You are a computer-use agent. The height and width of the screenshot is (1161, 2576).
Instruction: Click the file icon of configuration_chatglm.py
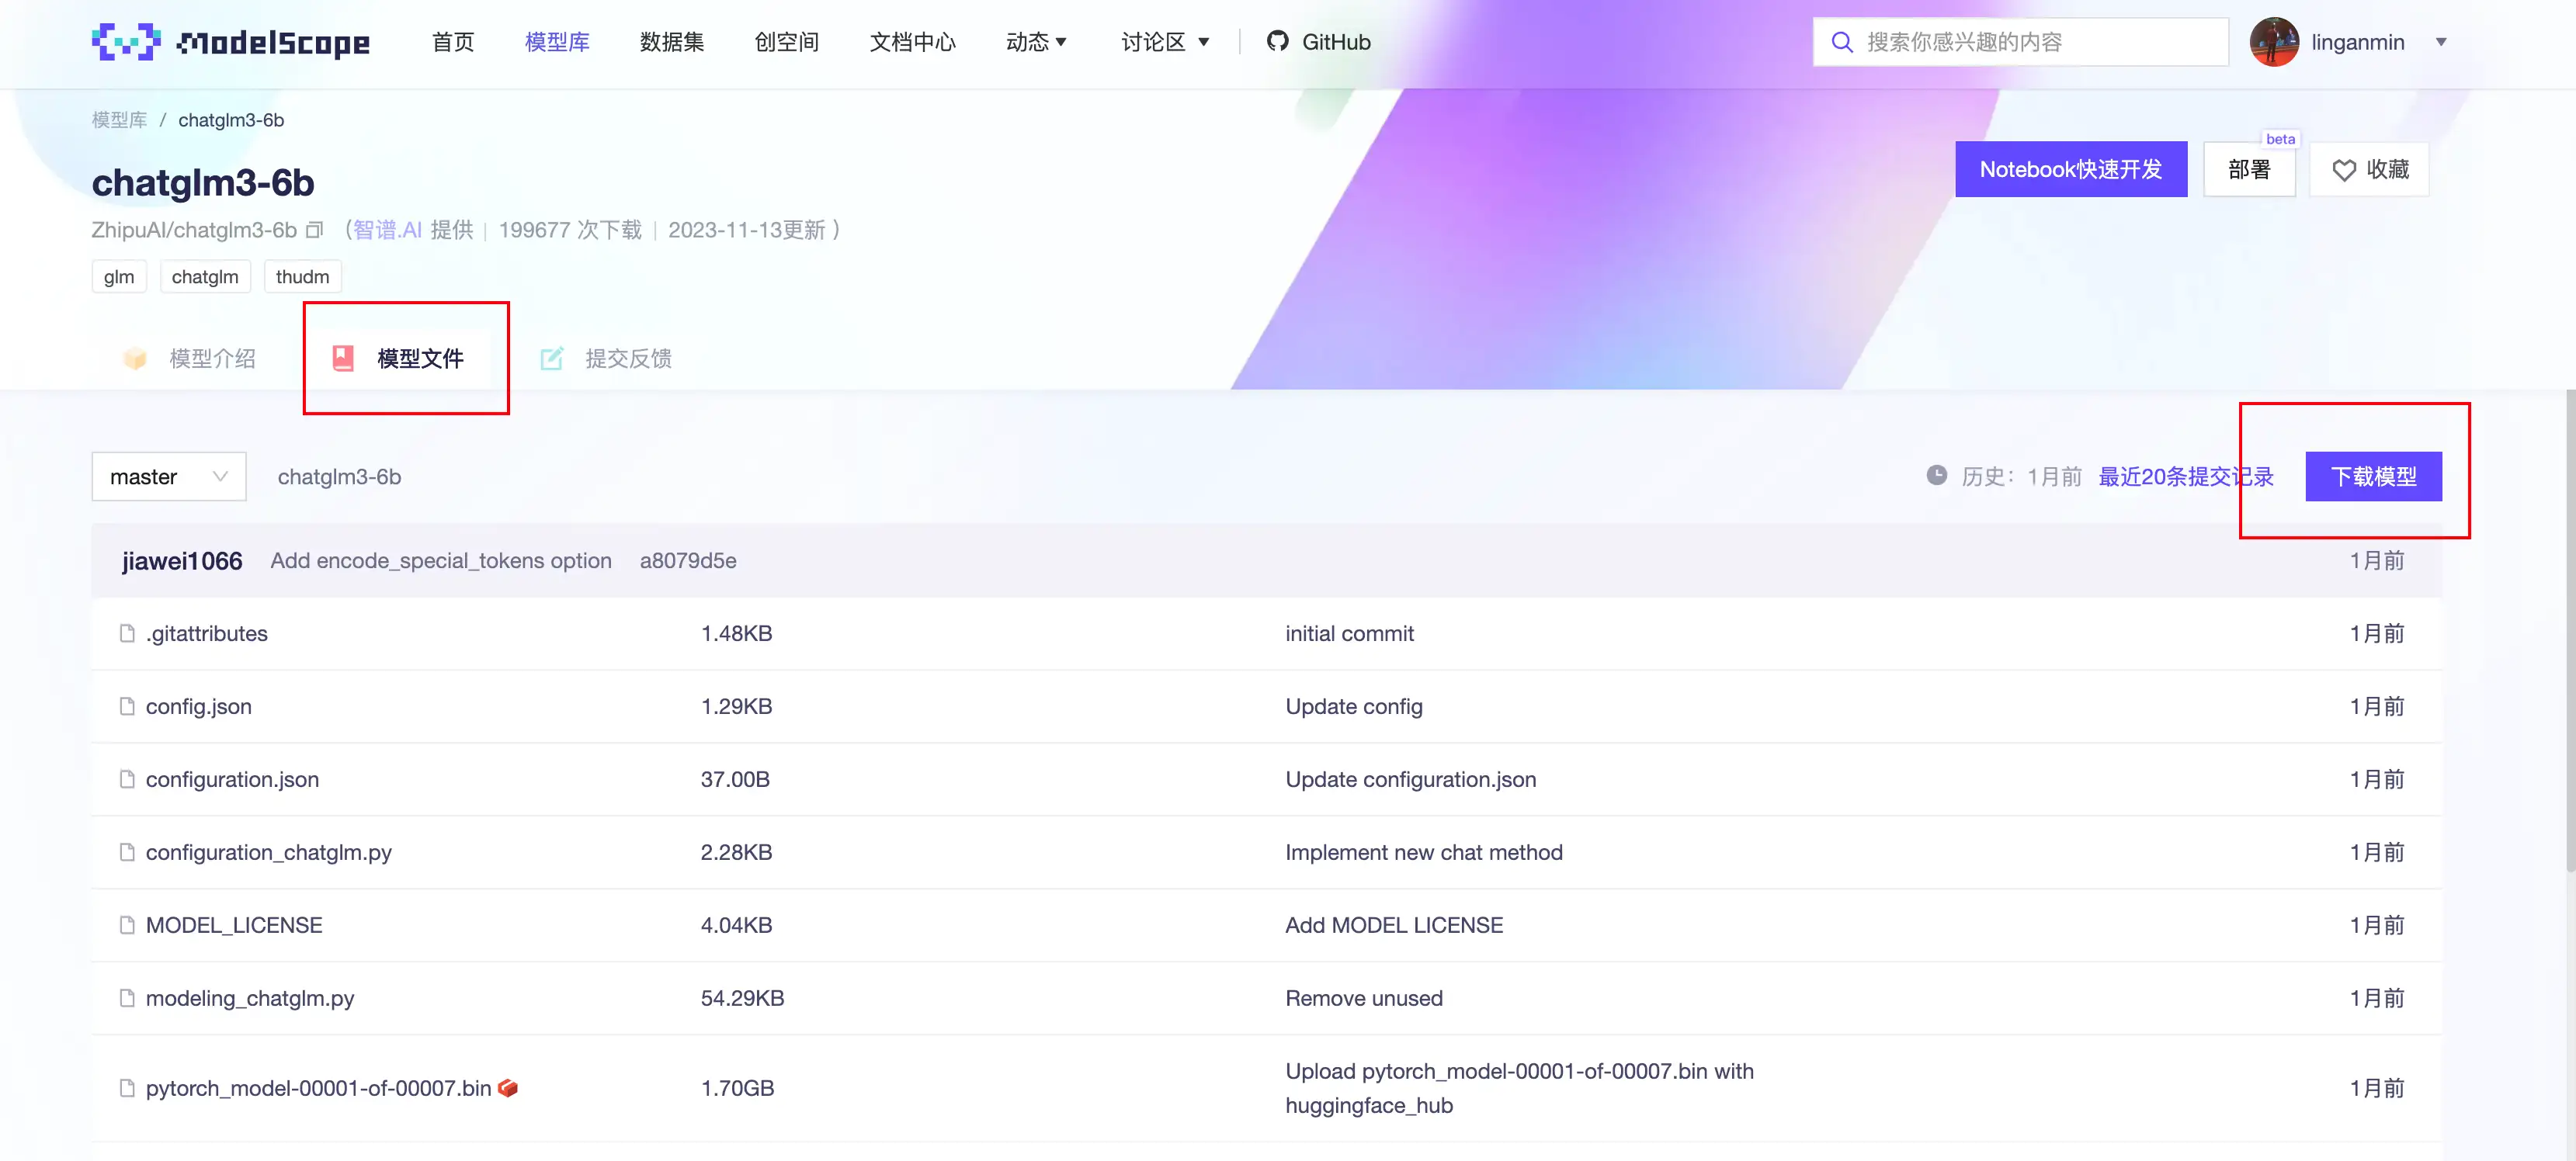pos(127,852)
